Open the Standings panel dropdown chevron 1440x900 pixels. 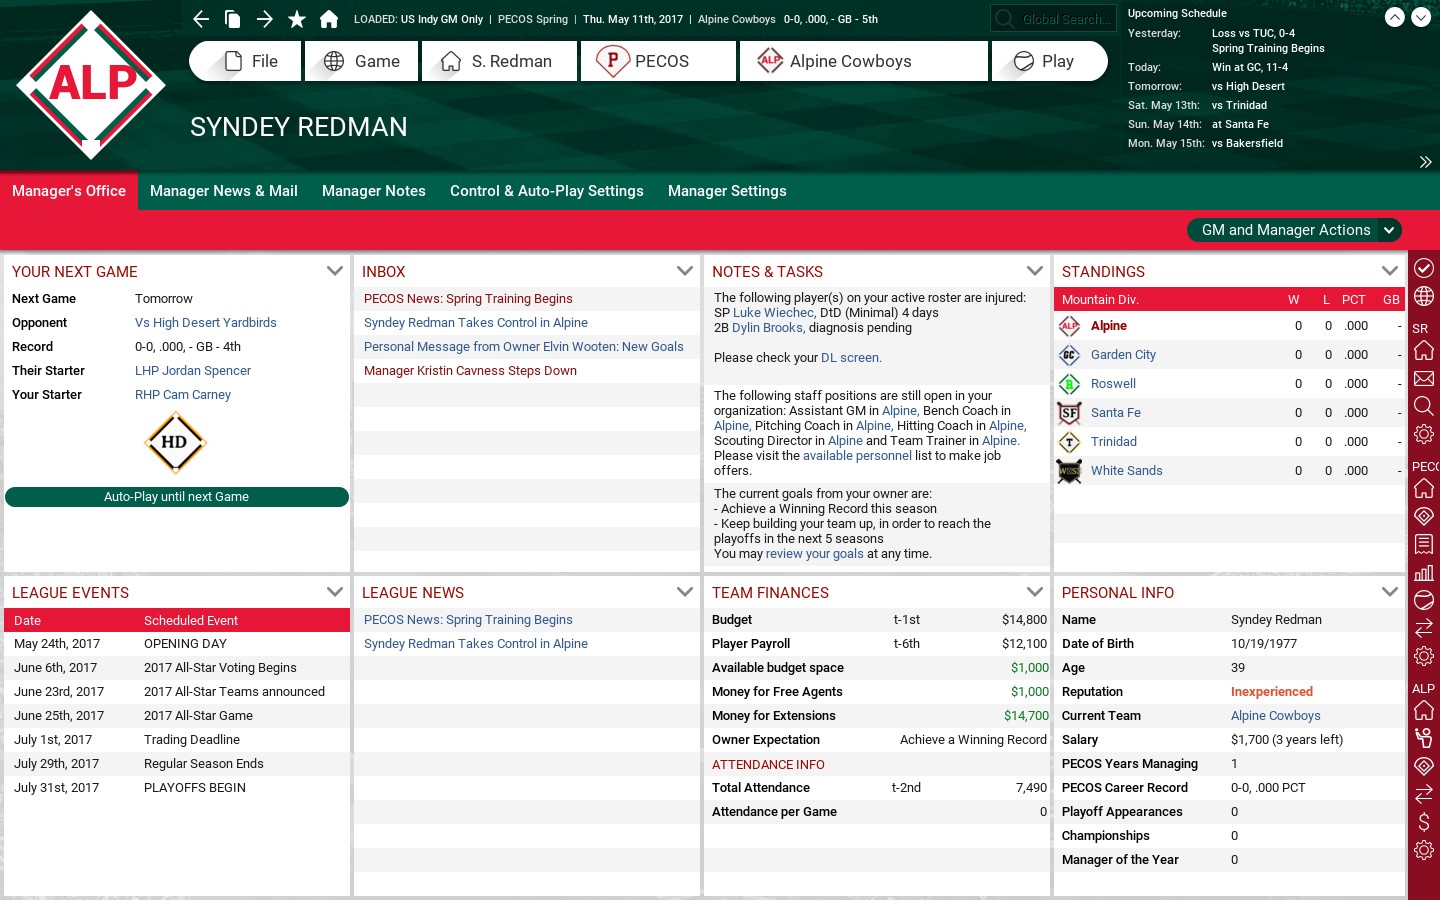click(1389, 271)
